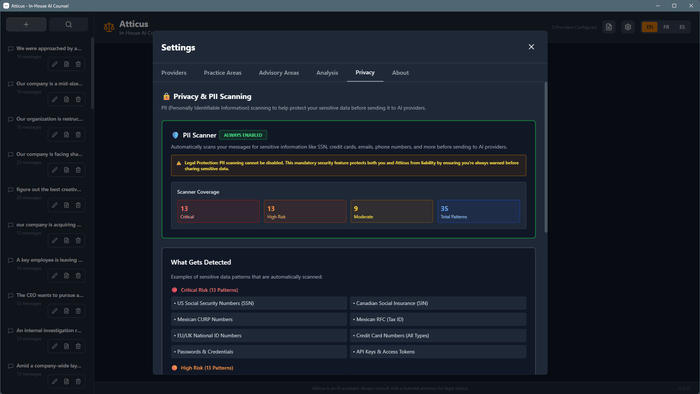700x394 pixels.
Task: Export the 'Our organization is restruc...' conversation document
Action: point(66,135)
